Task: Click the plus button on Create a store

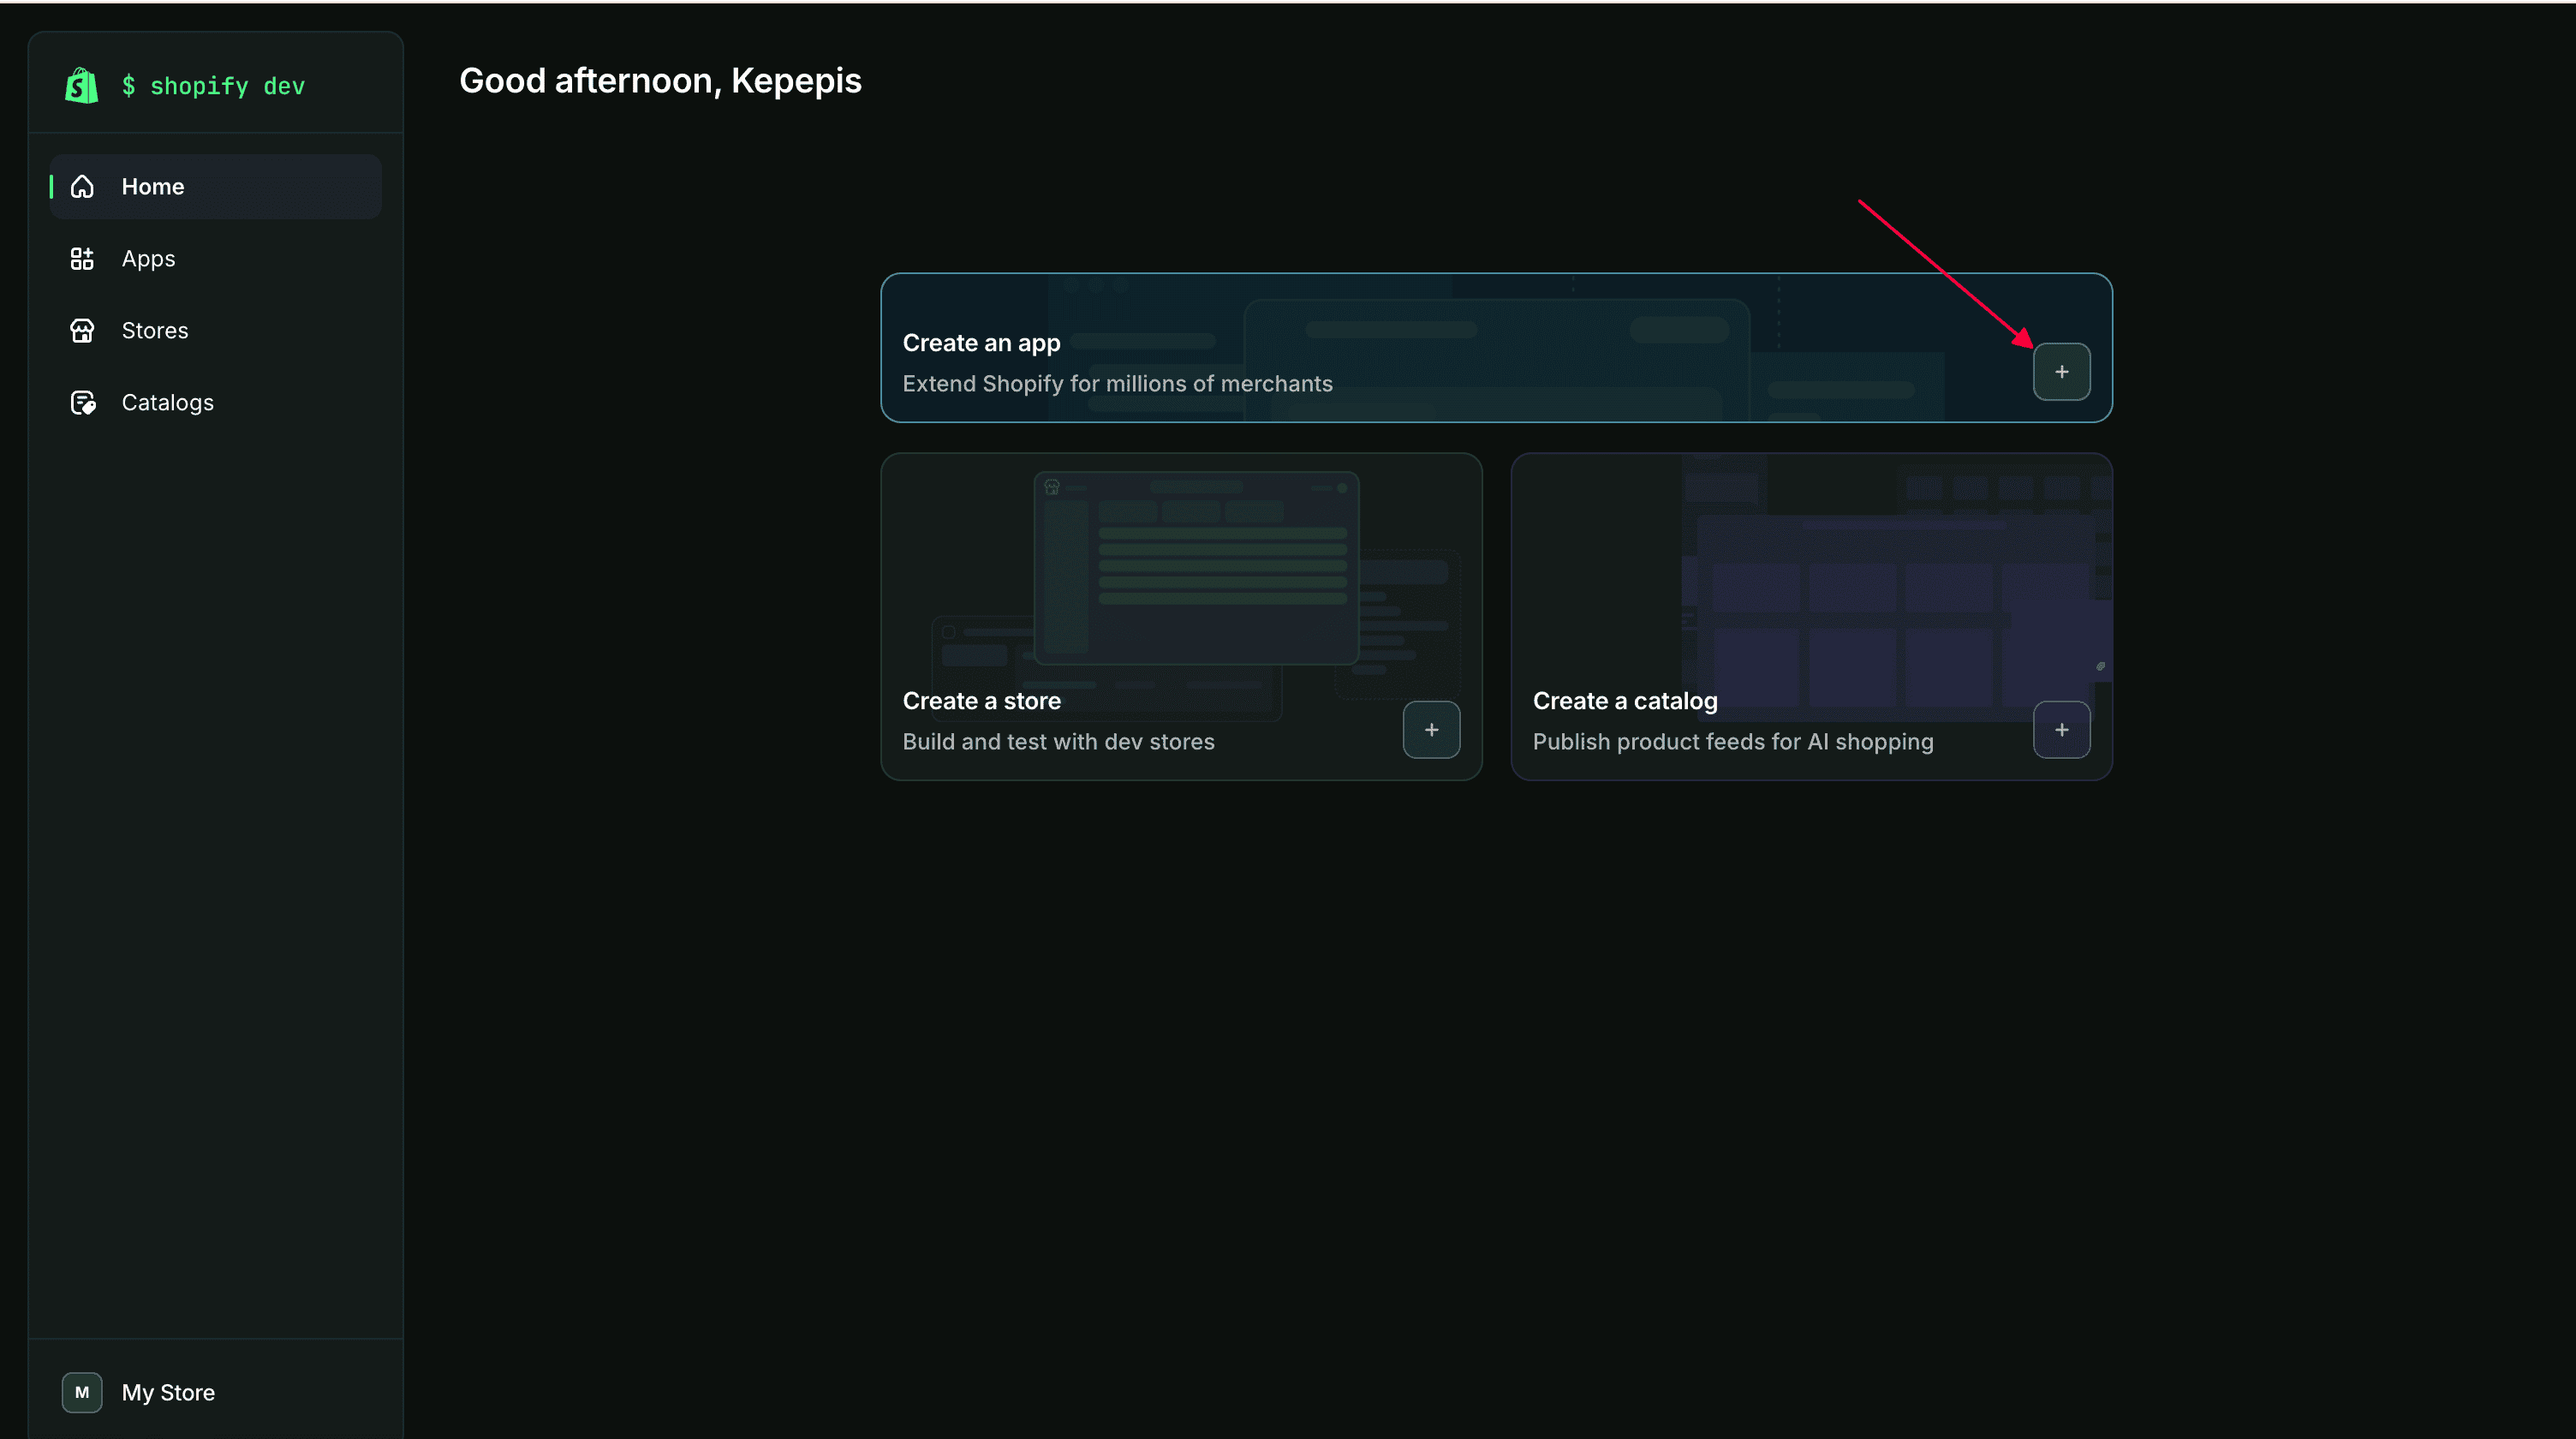Action: click(x=1431, y=730)
